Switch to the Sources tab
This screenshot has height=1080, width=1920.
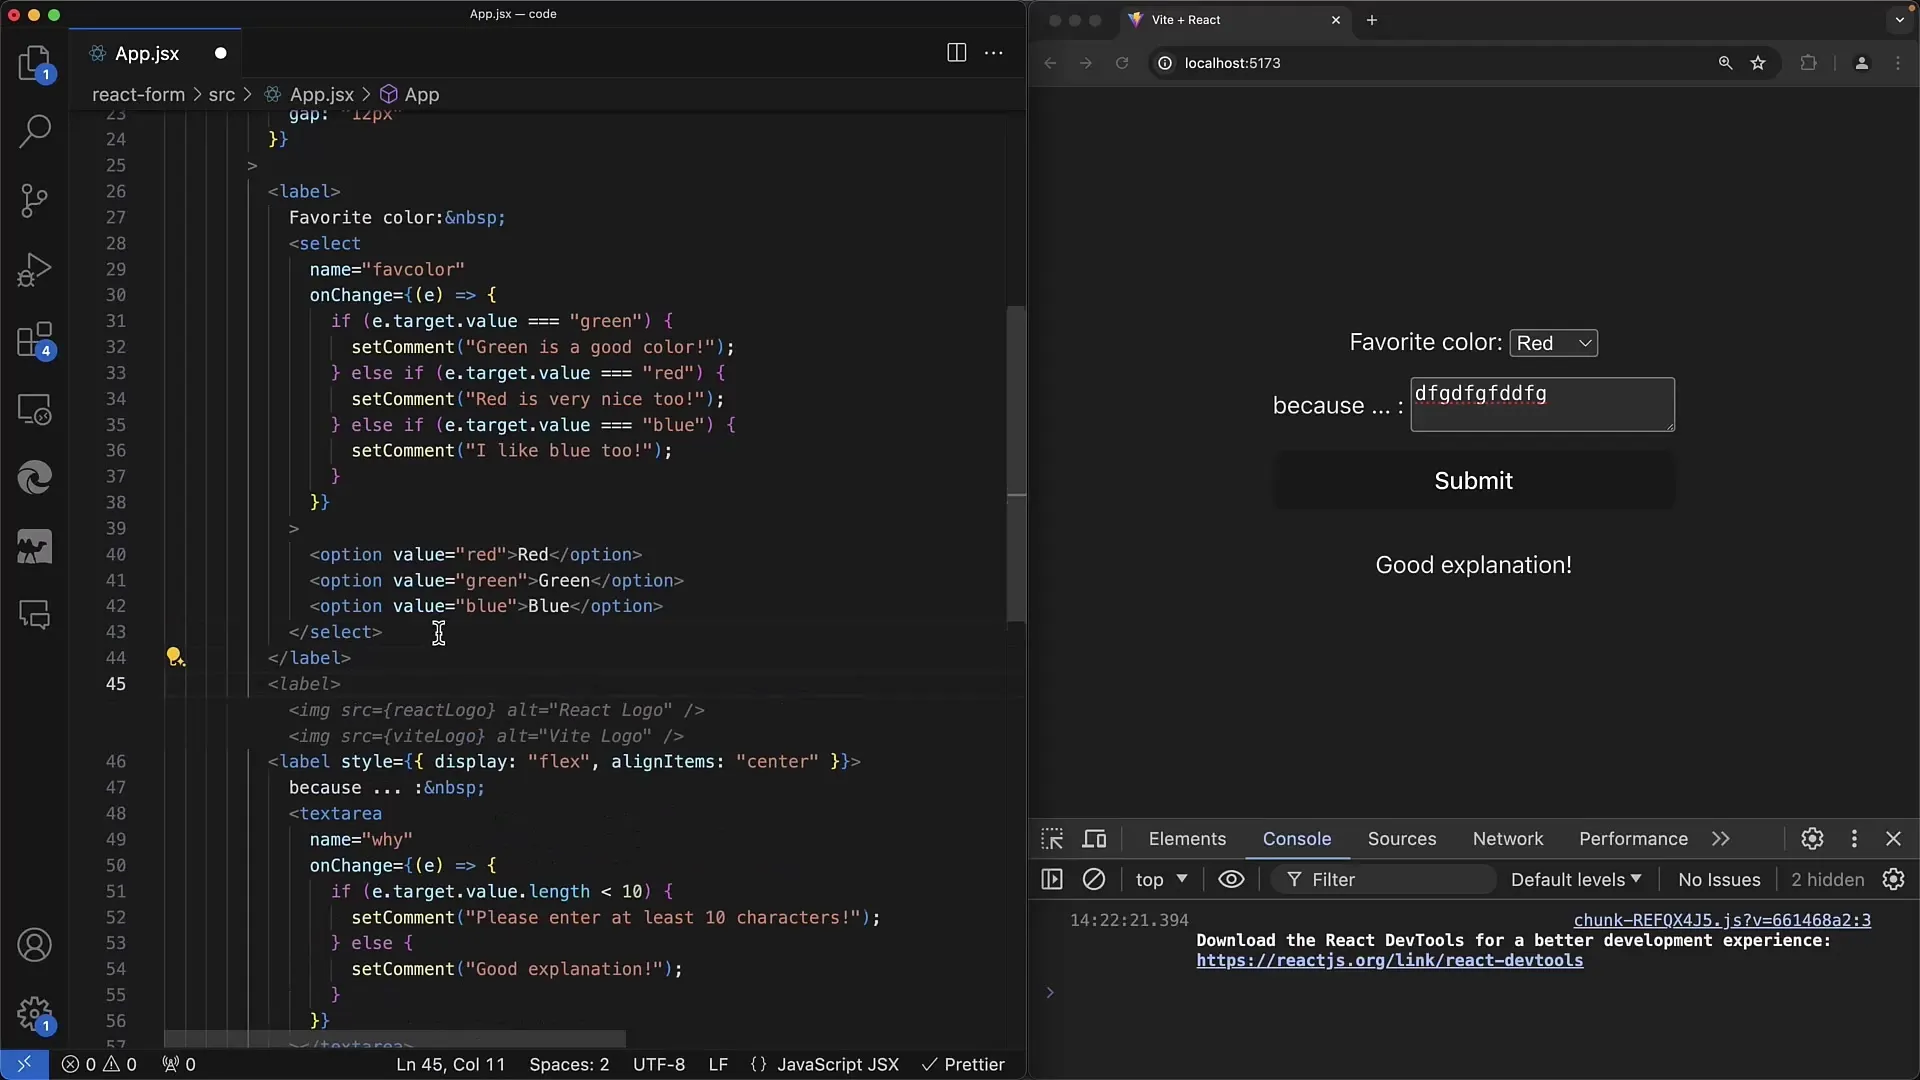(1401, 839)
